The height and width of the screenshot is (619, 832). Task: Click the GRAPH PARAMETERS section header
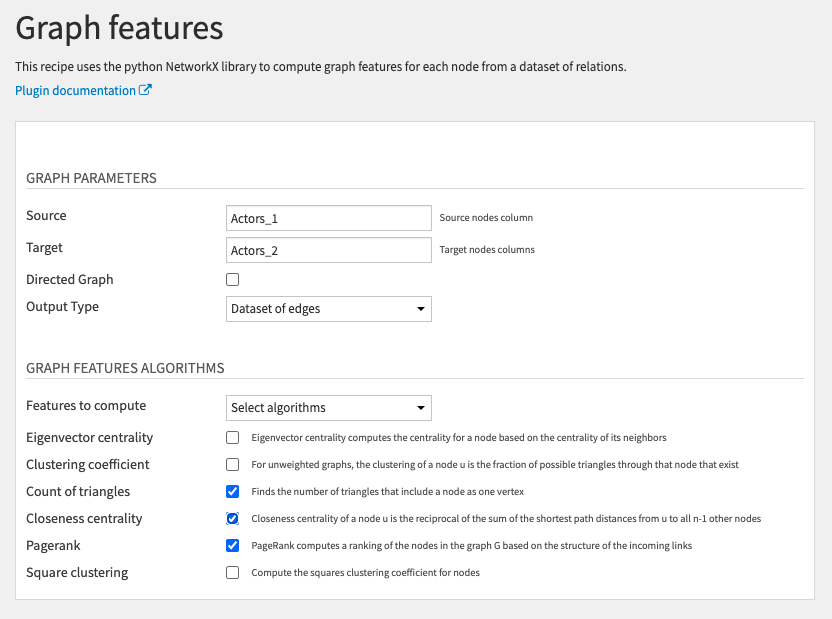click(x=91, y=178)
